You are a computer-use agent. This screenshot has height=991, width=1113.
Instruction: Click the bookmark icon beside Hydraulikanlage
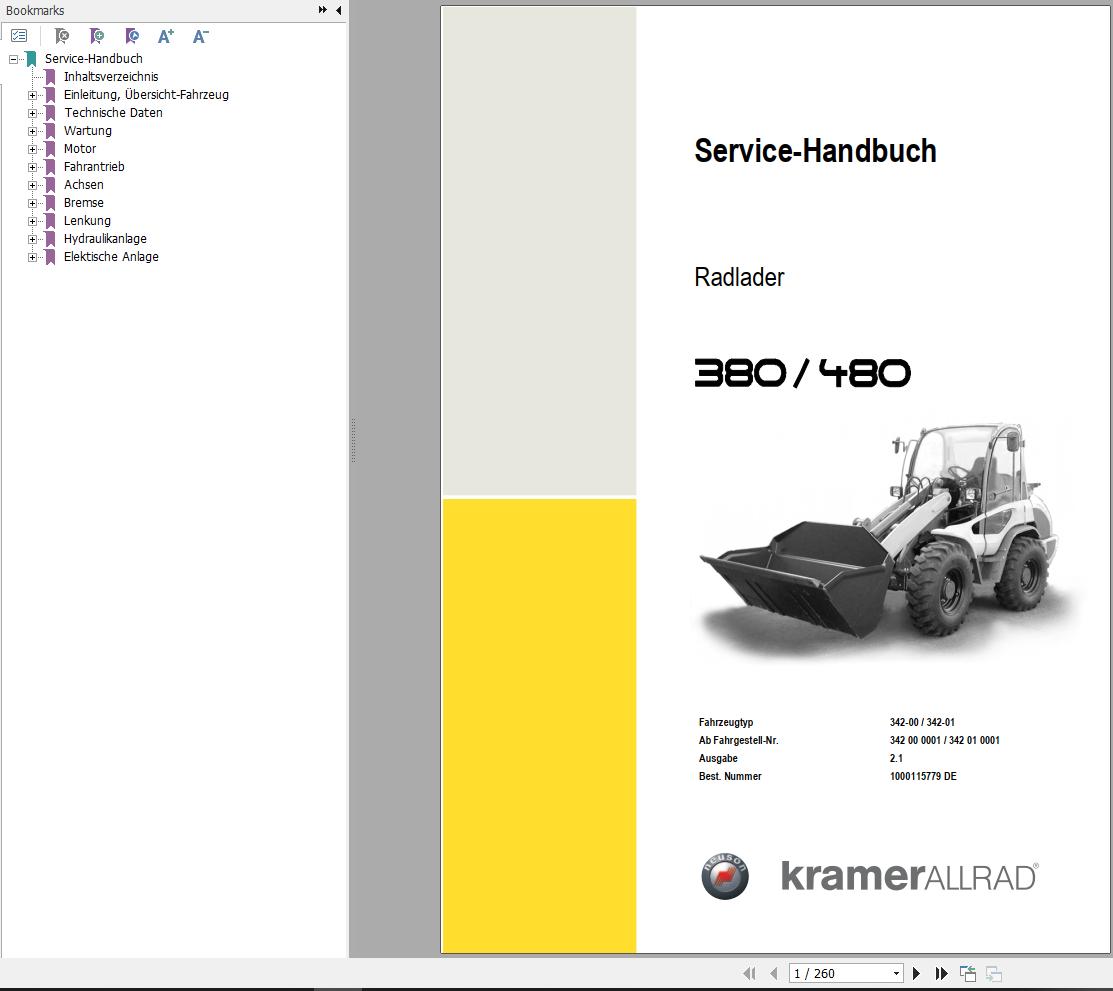point(50,239)
